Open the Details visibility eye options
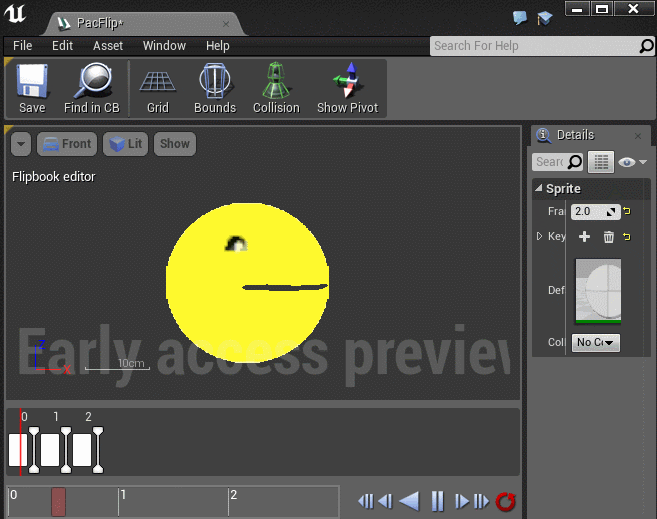This screenshot has width=657, height=519. point(632,162)
